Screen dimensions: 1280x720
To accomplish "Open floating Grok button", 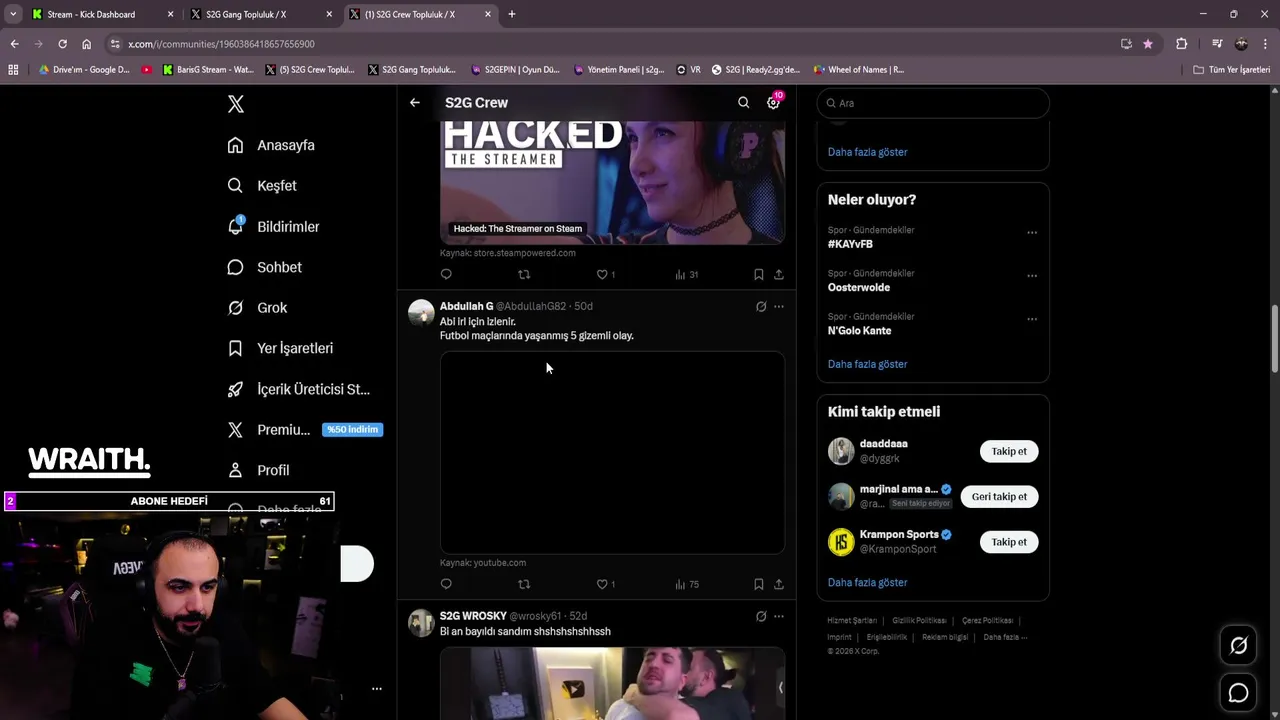I will point(1238,646).
